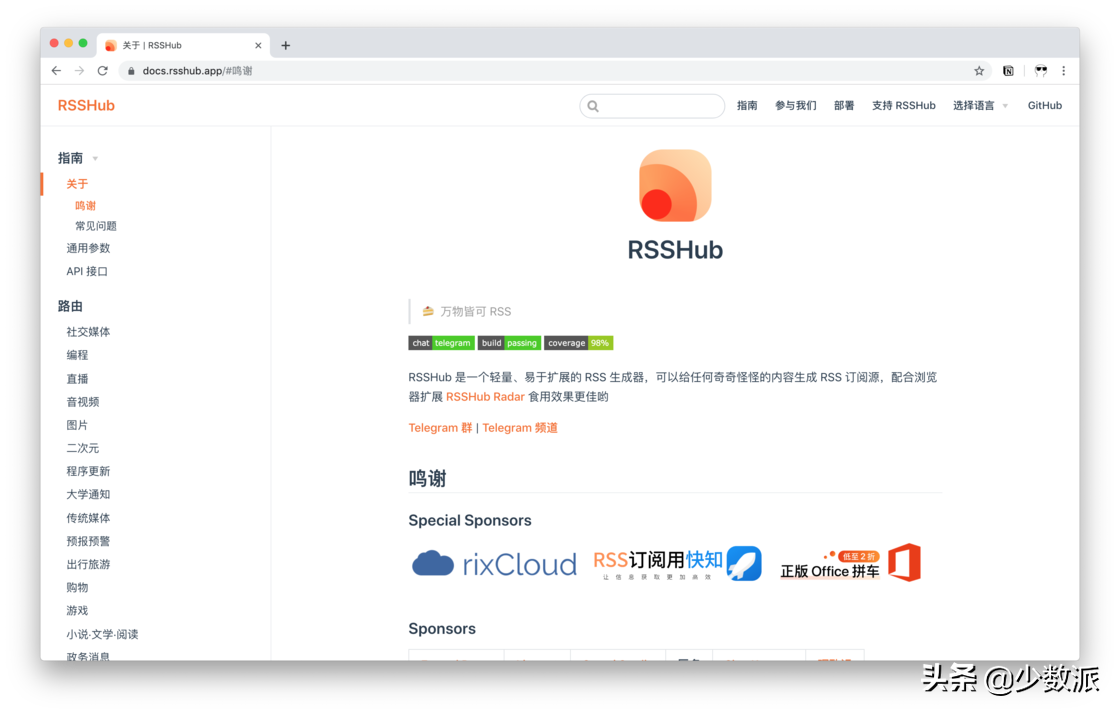The width and height of the screenshot is (1120, 714).
Task: Open 社交媒体 route category
Action: (x=89, y=332)
